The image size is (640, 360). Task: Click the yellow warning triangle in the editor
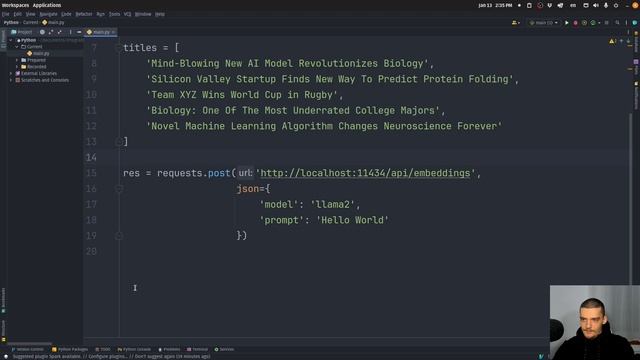(612, 41)
